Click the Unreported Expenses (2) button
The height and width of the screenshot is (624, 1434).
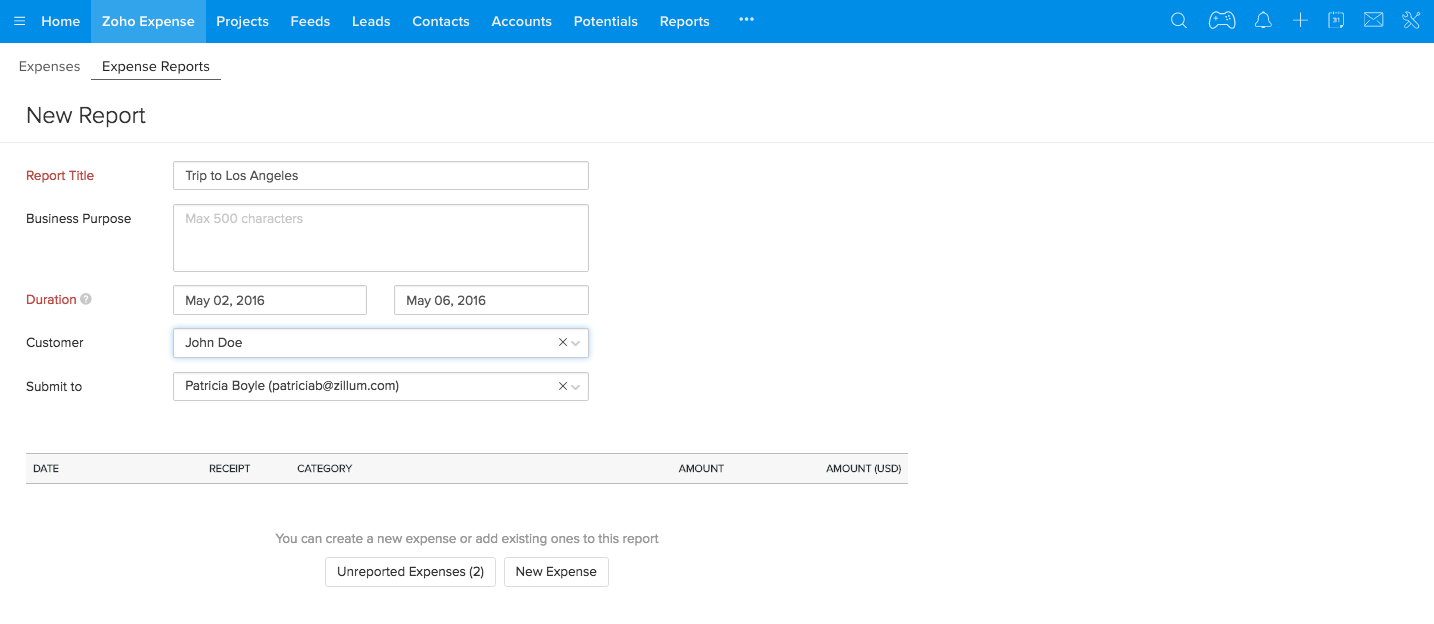pyautogui.click(x=410, y=571)
